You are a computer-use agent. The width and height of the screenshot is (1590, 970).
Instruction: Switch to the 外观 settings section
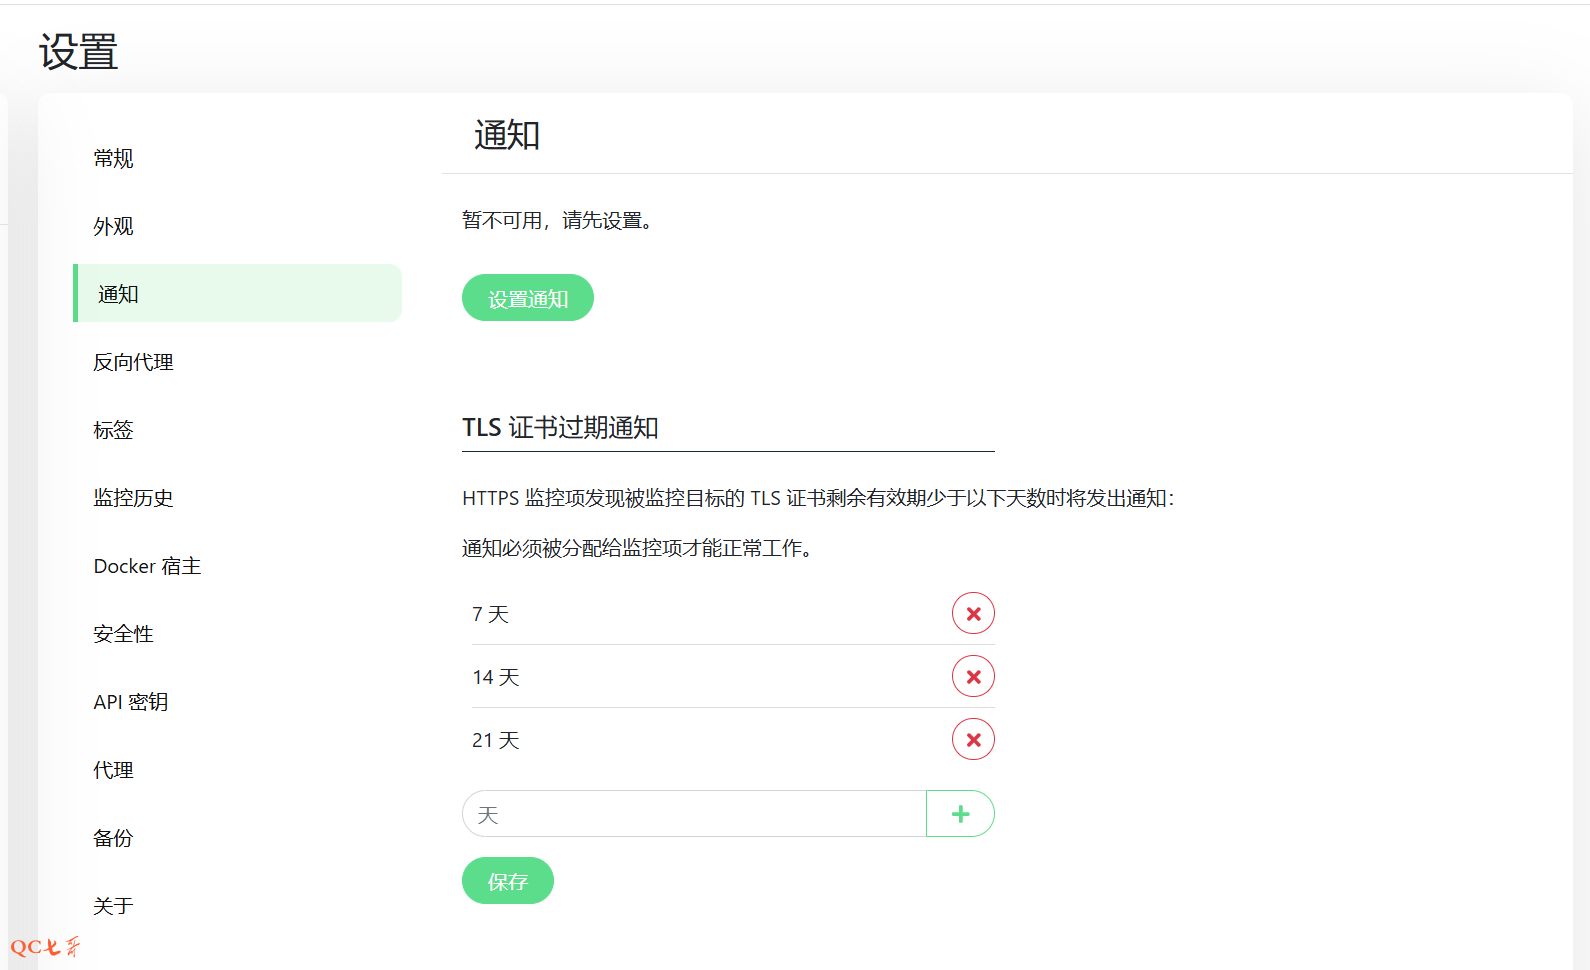tap(114, 227)
